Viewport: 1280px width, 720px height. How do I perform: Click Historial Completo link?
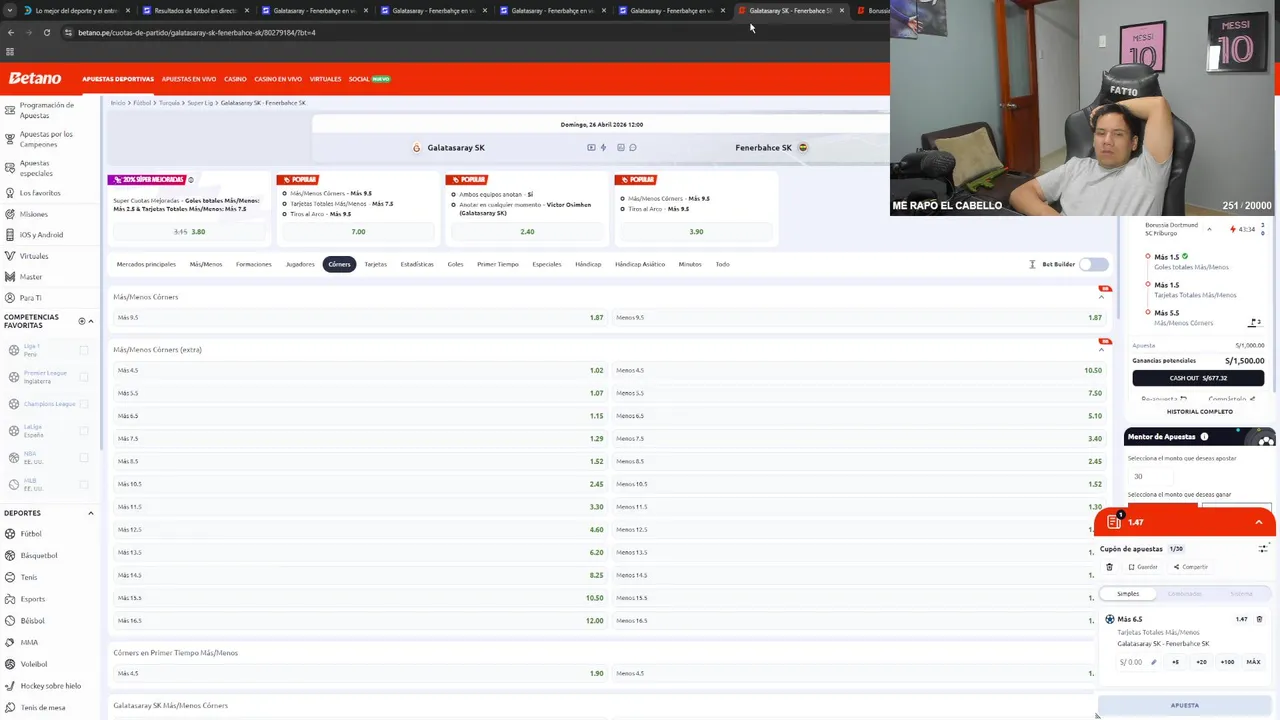(x=1199, y=412)
